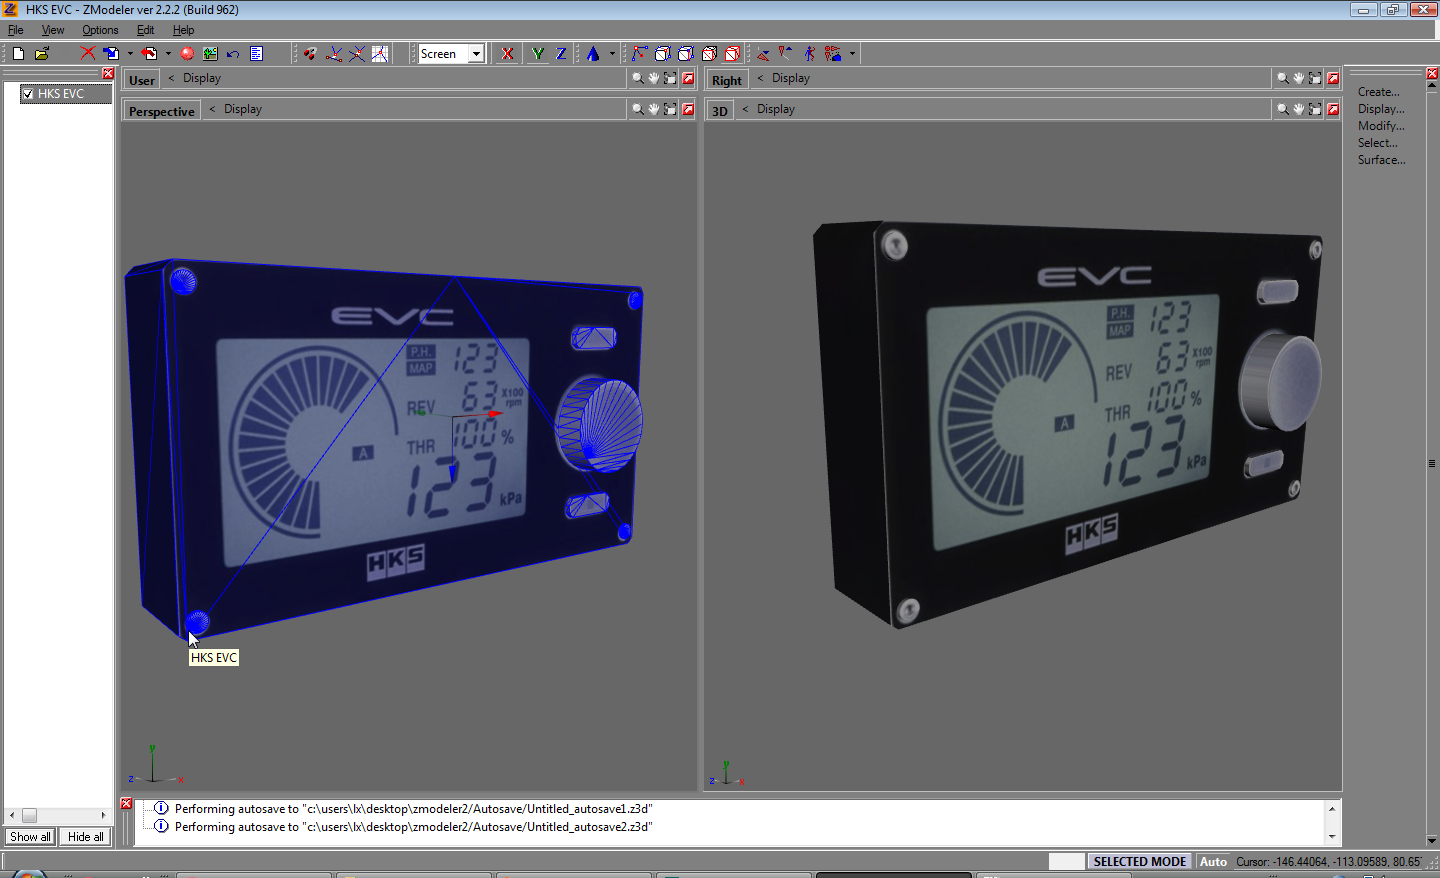Click the Hide all button
The width and height of the screenshot is (1440, 878).
click(x=85, y=837)
